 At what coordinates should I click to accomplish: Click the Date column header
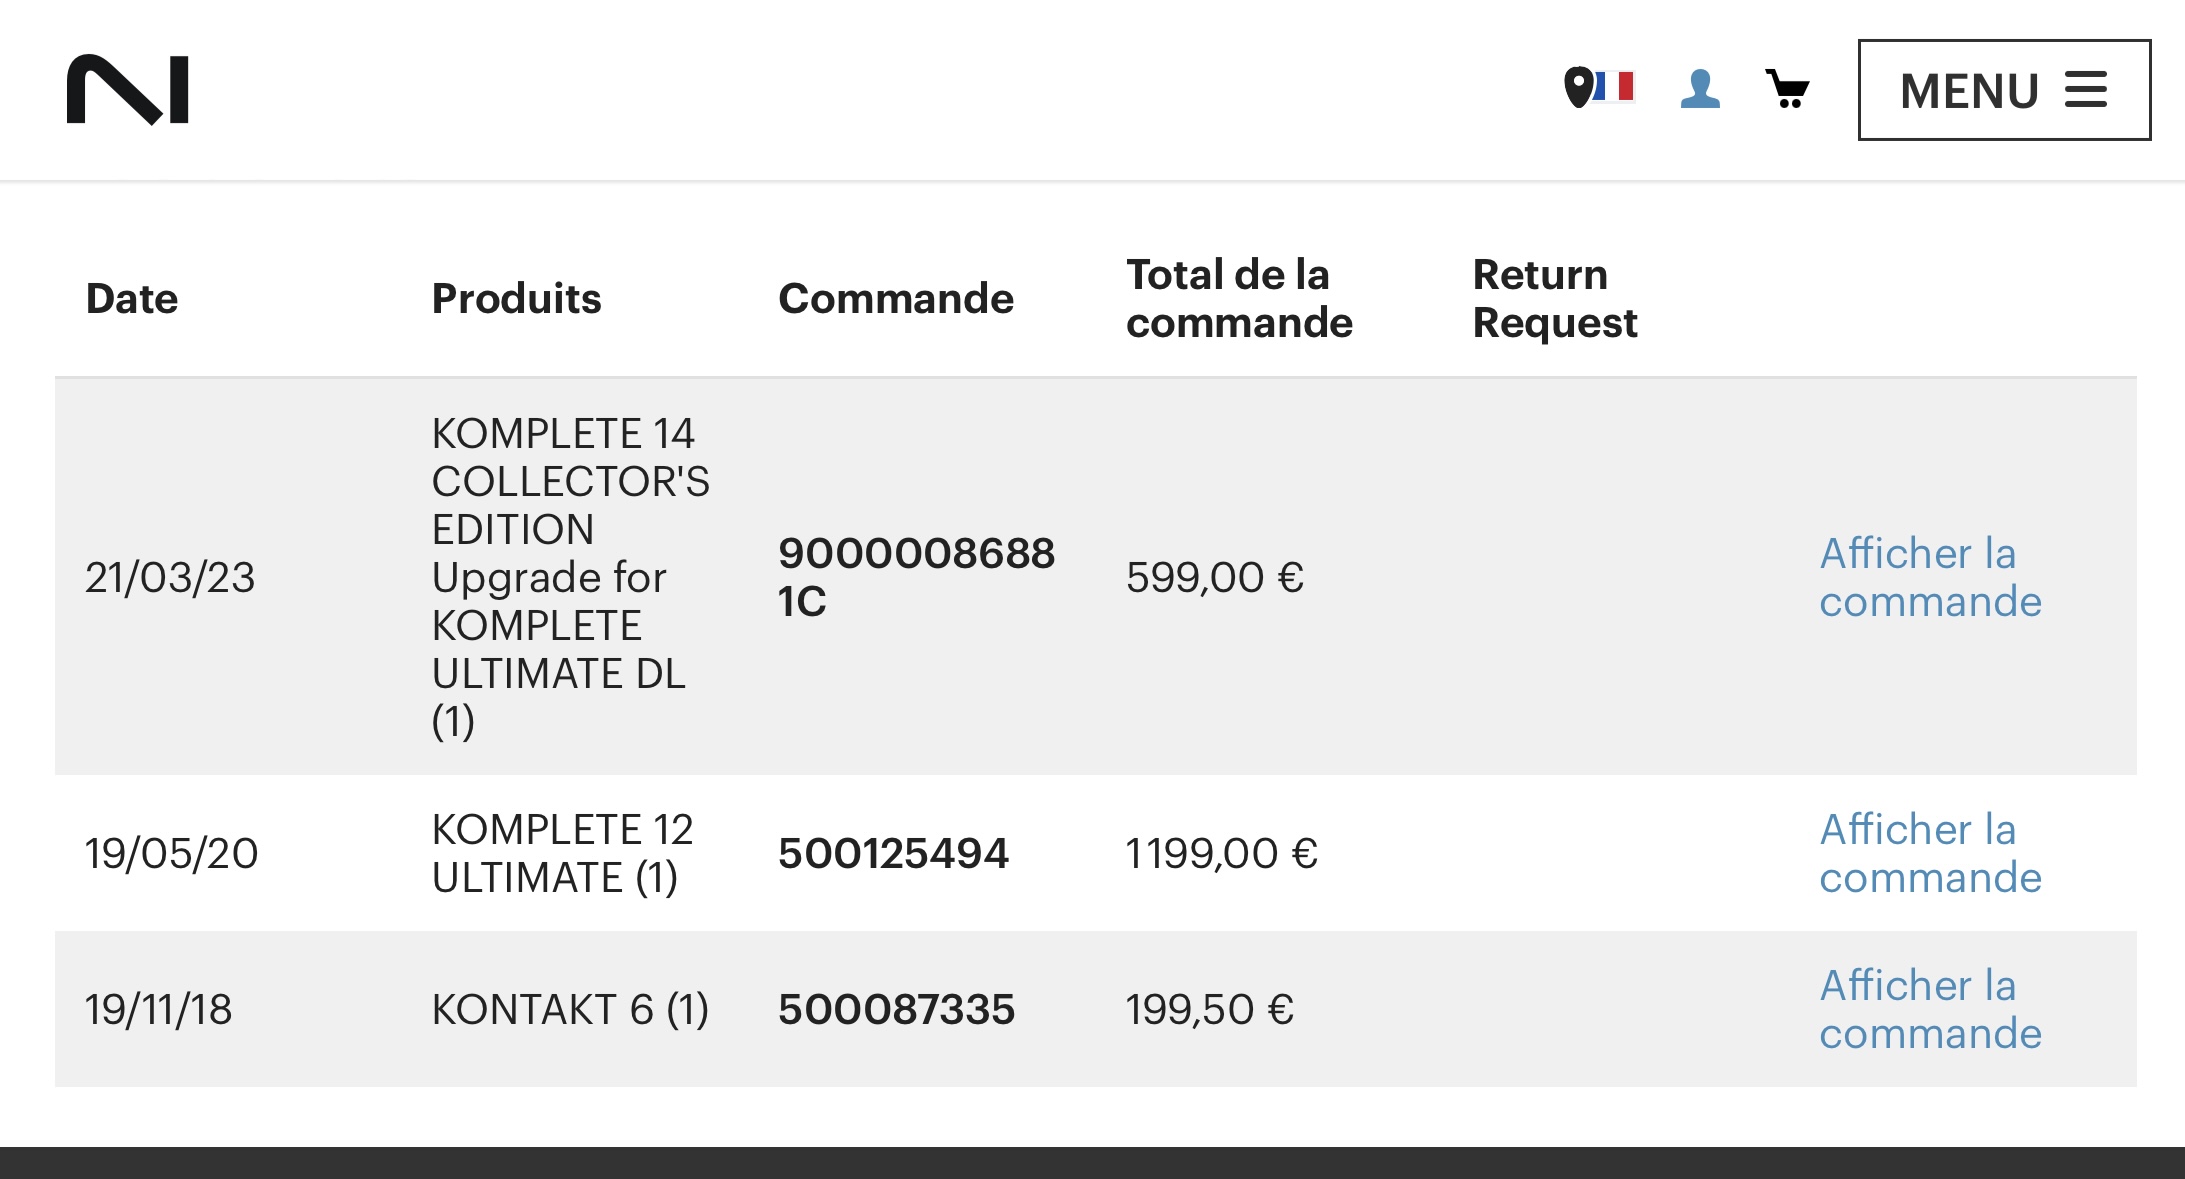point(132,298)
